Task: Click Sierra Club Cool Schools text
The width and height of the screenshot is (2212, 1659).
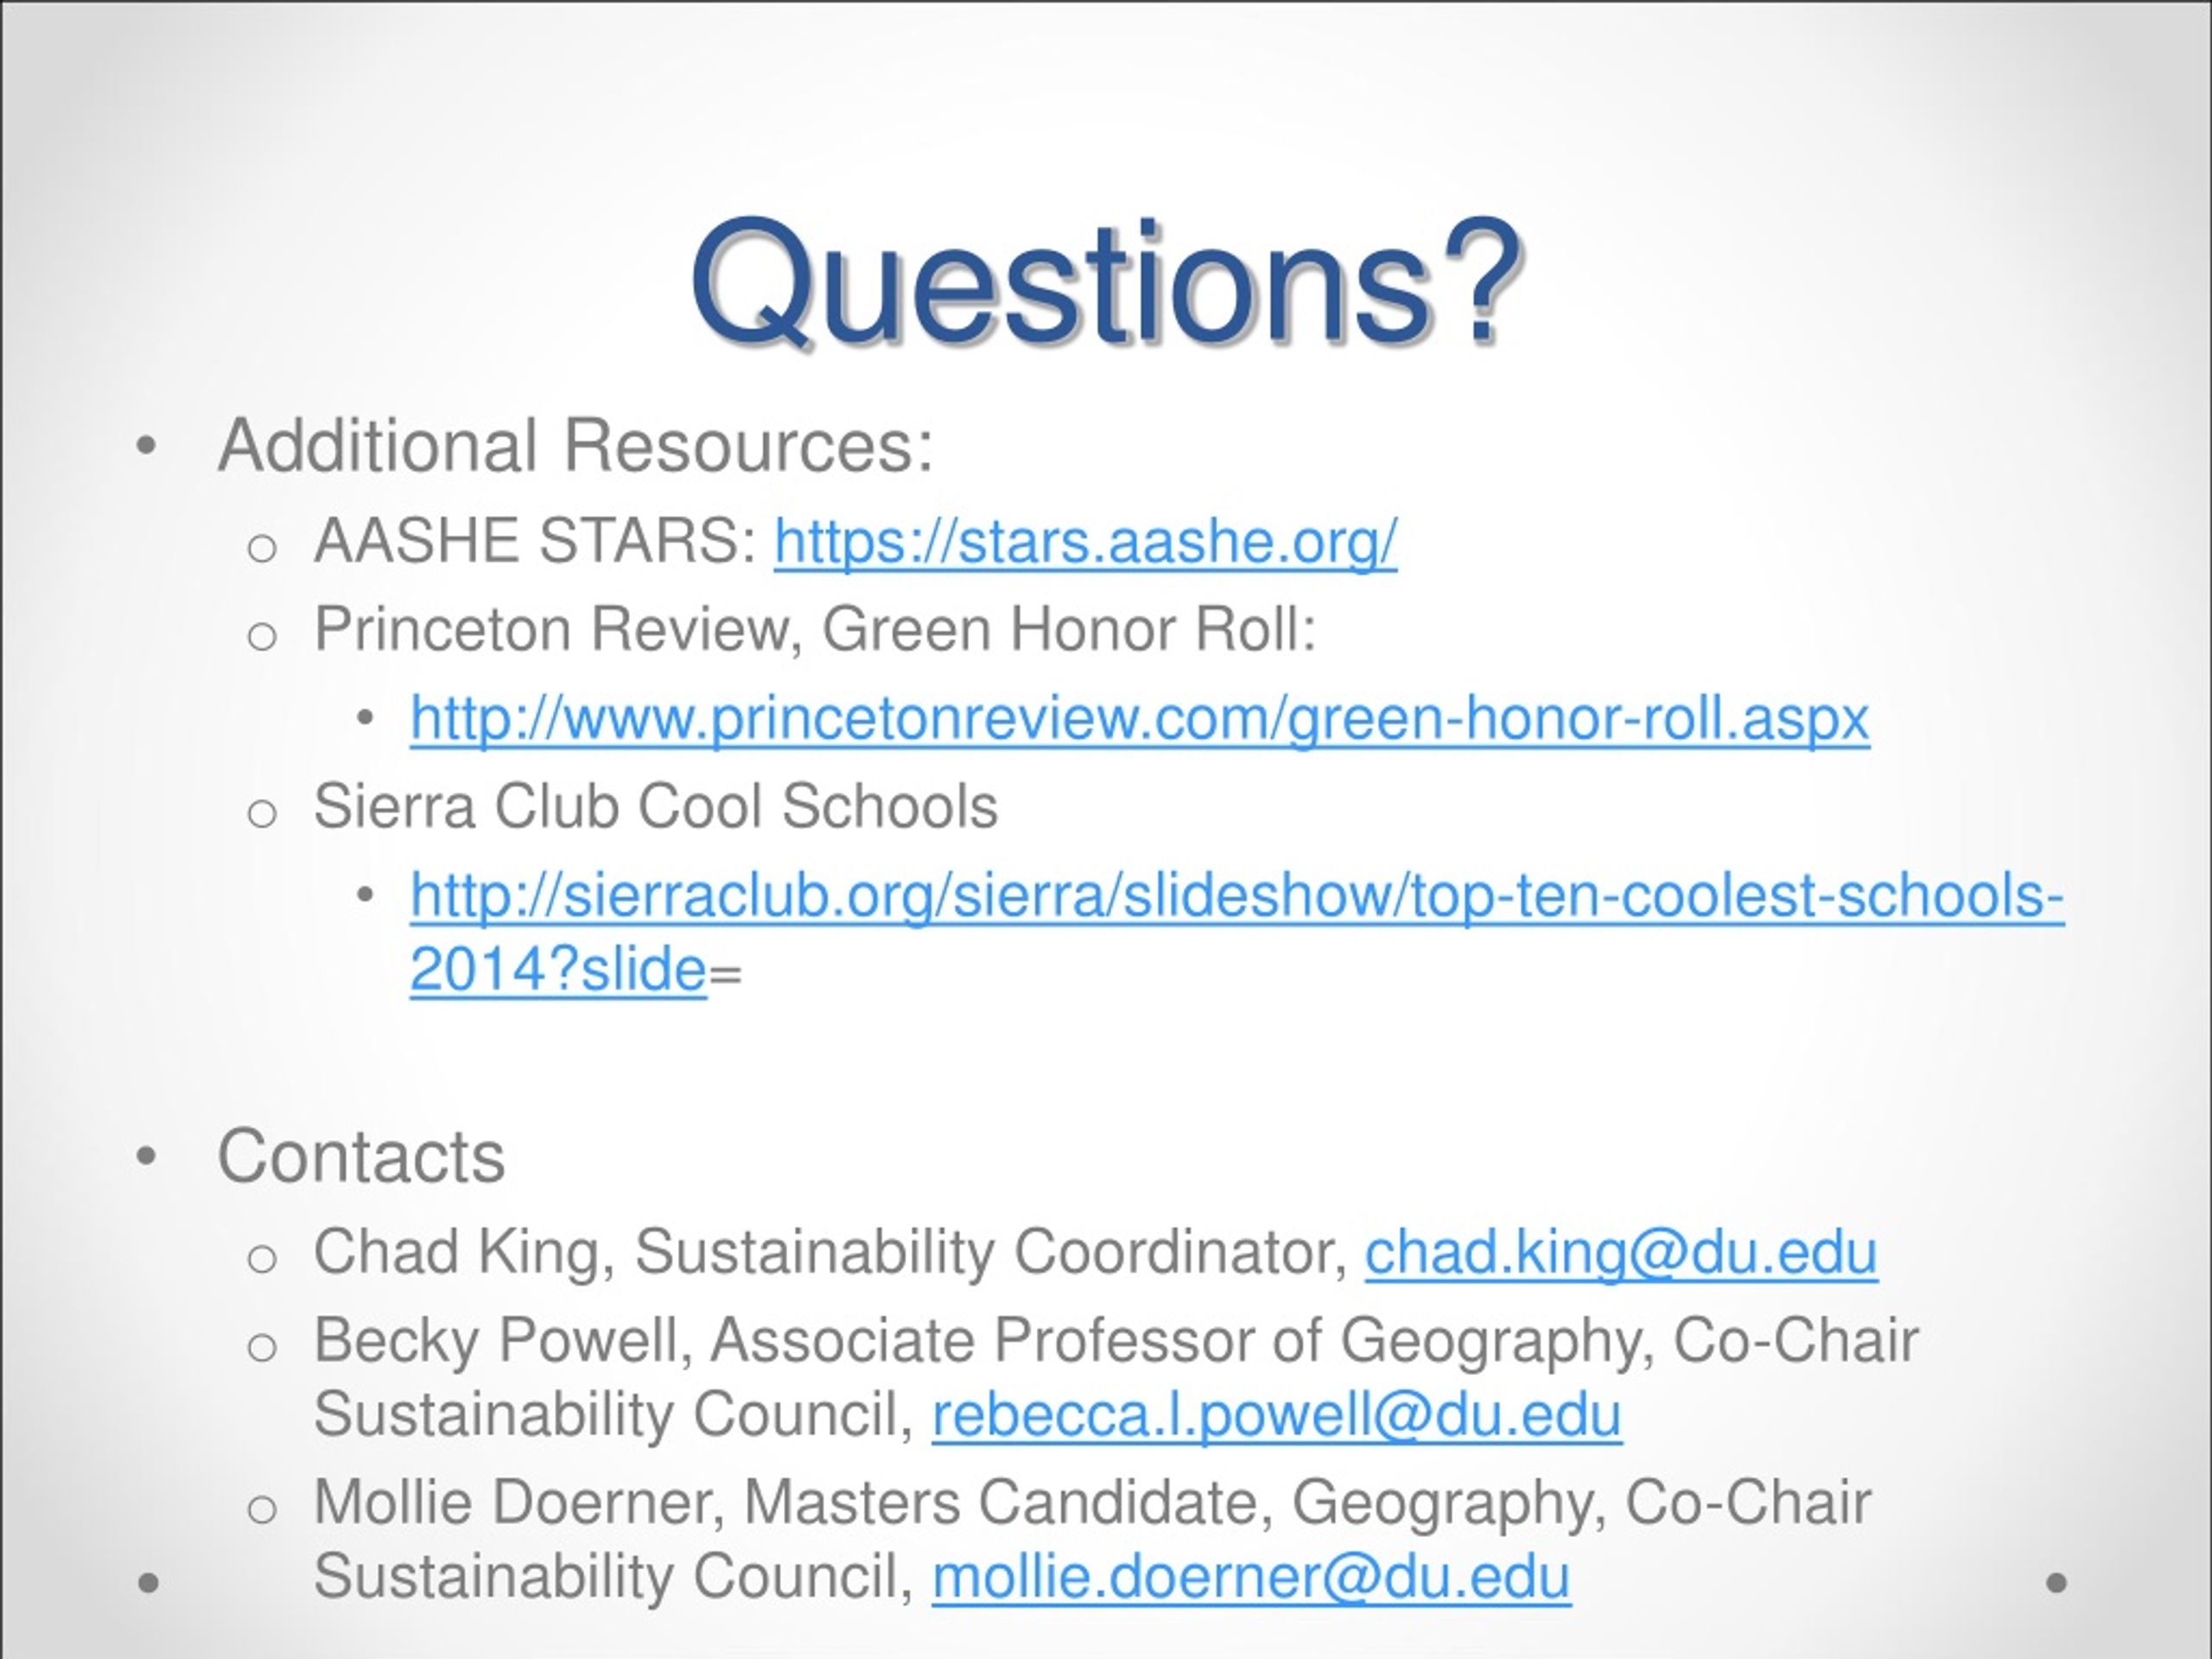Action: (656, 806)
